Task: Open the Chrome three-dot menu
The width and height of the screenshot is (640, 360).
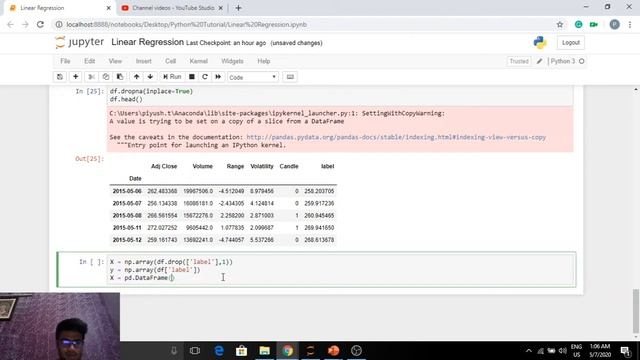Action: point(630,24)
